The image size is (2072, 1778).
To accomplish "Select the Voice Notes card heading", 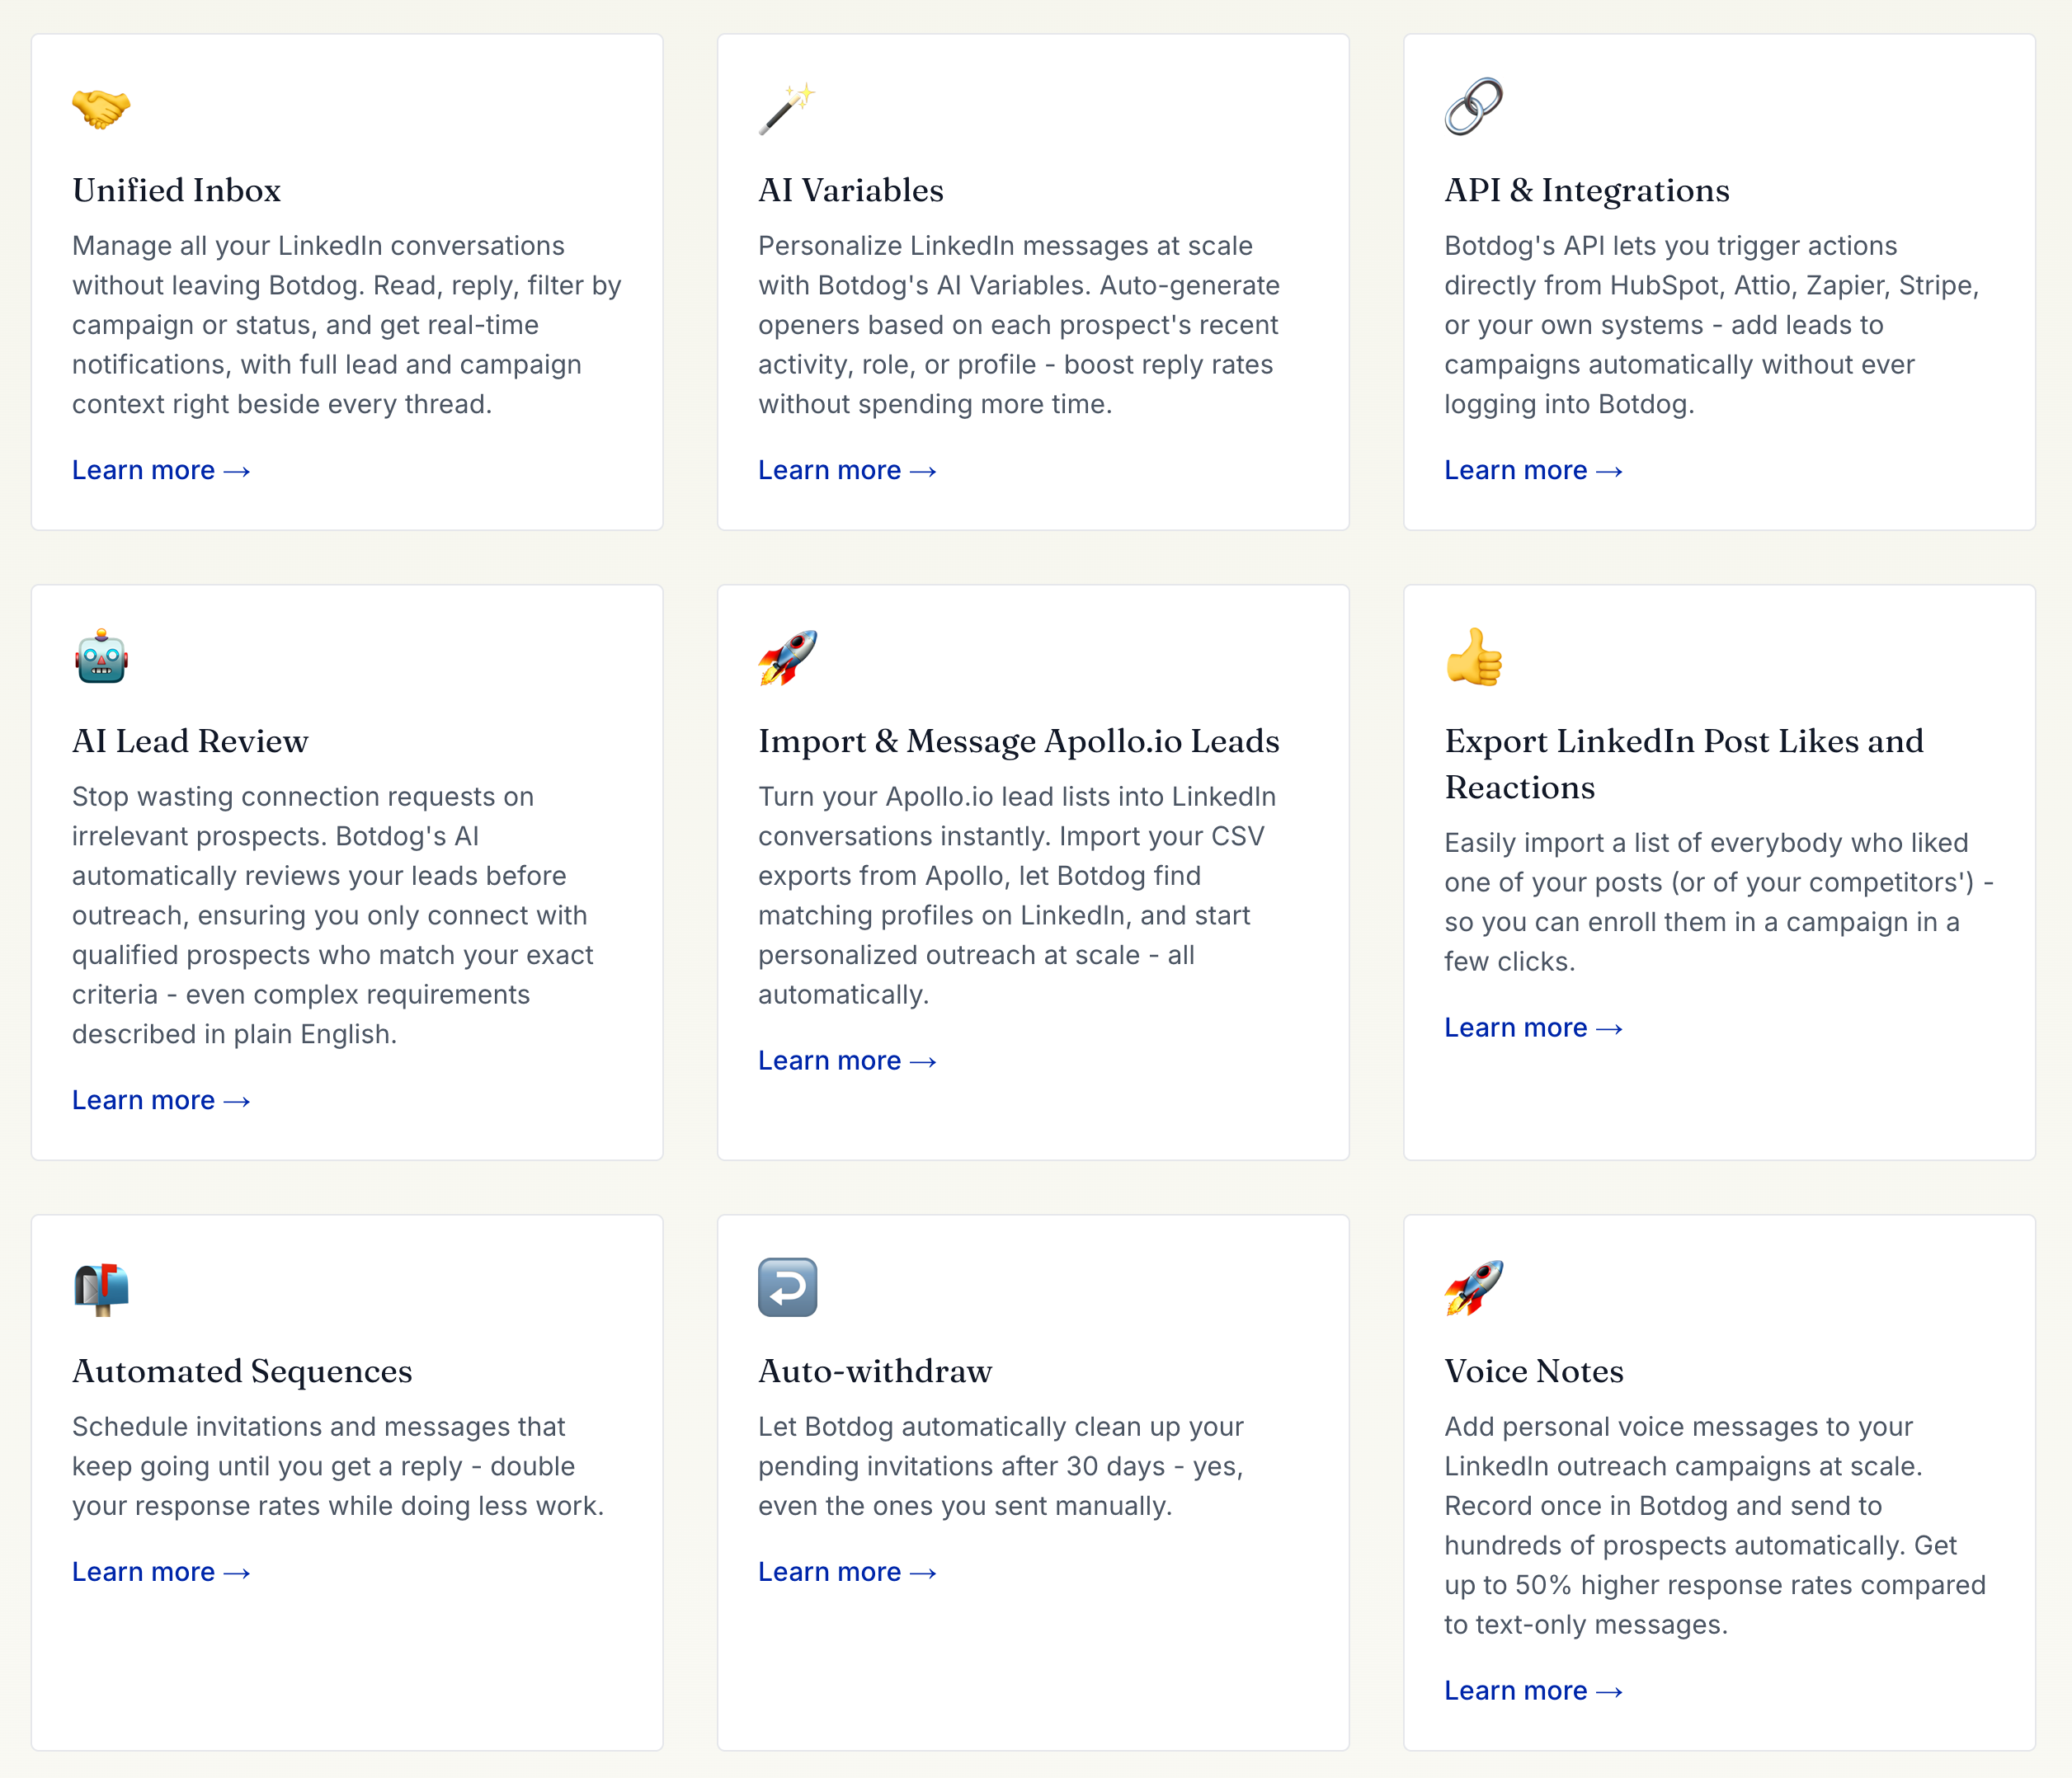I will click(1533, 1370).
